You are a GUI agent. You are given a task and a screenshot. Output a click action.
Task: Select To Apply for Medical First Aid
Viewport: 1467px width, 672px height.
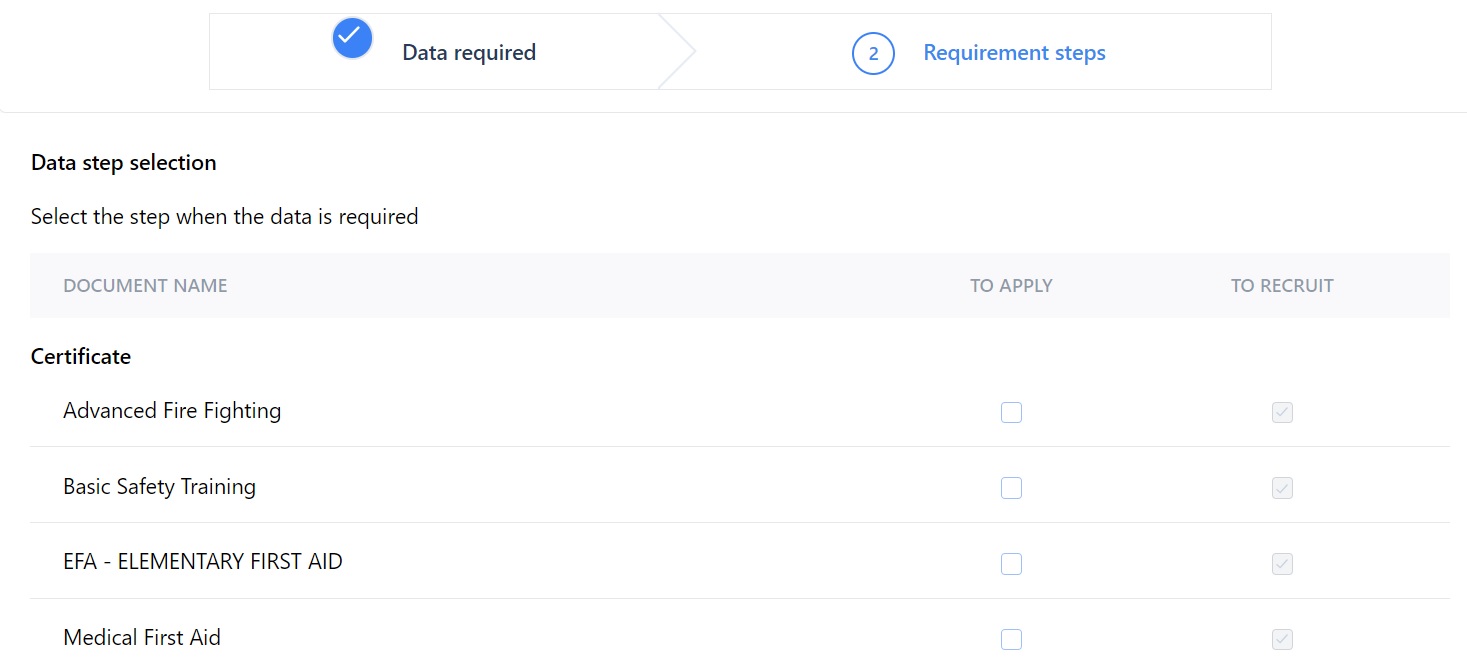tap(1011, 639)
